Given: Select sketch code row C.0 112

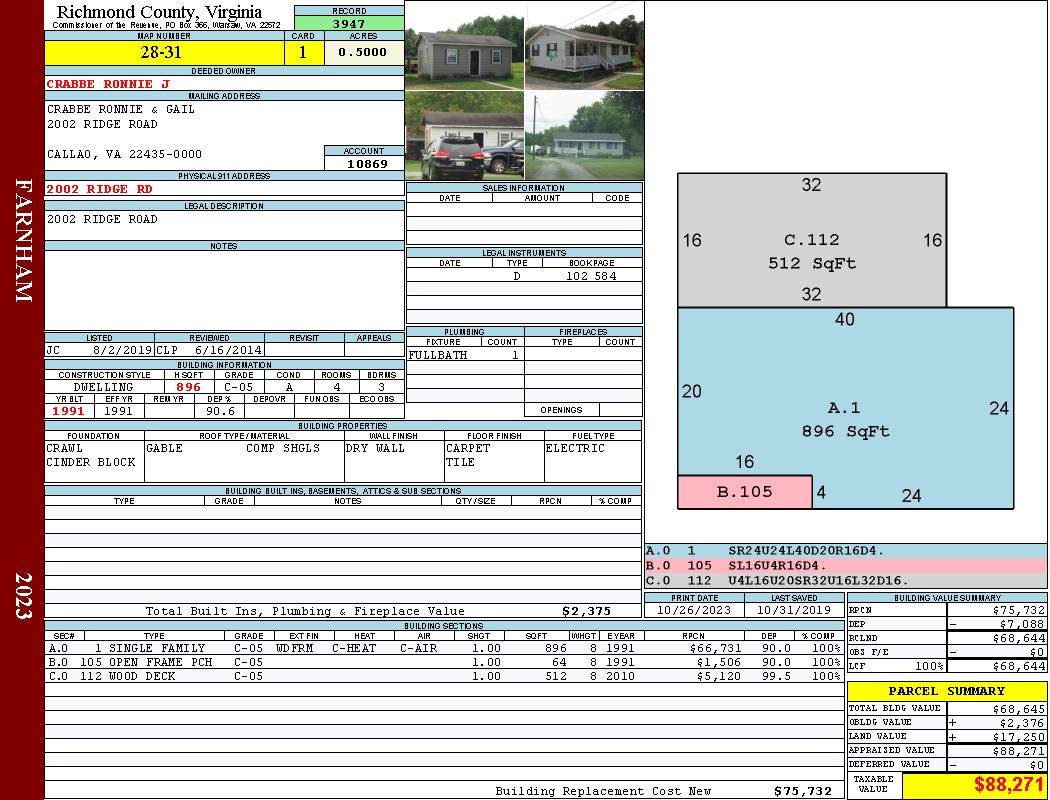Looking at the screenshot, I should [x=845, y=580].
